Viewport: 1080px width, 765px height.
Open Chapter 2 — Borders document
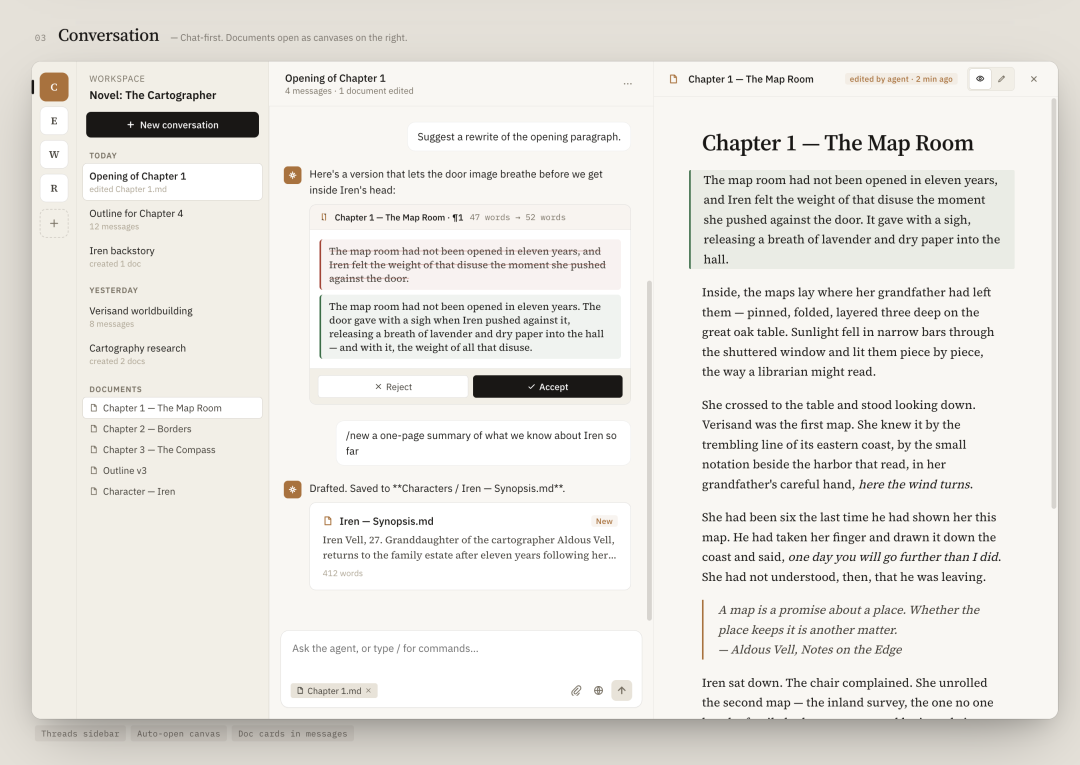tap(147, 429)
